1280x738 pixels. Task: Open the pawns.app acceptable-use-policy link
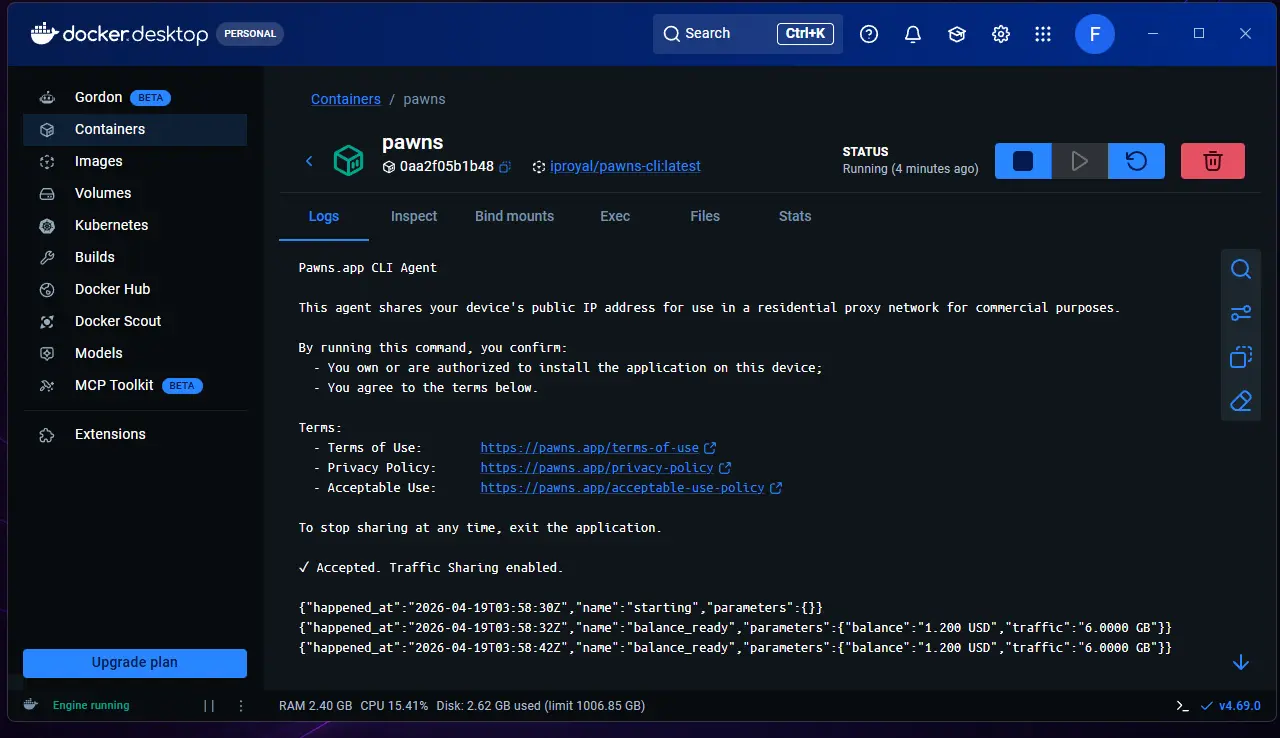[x=622, y=488]
